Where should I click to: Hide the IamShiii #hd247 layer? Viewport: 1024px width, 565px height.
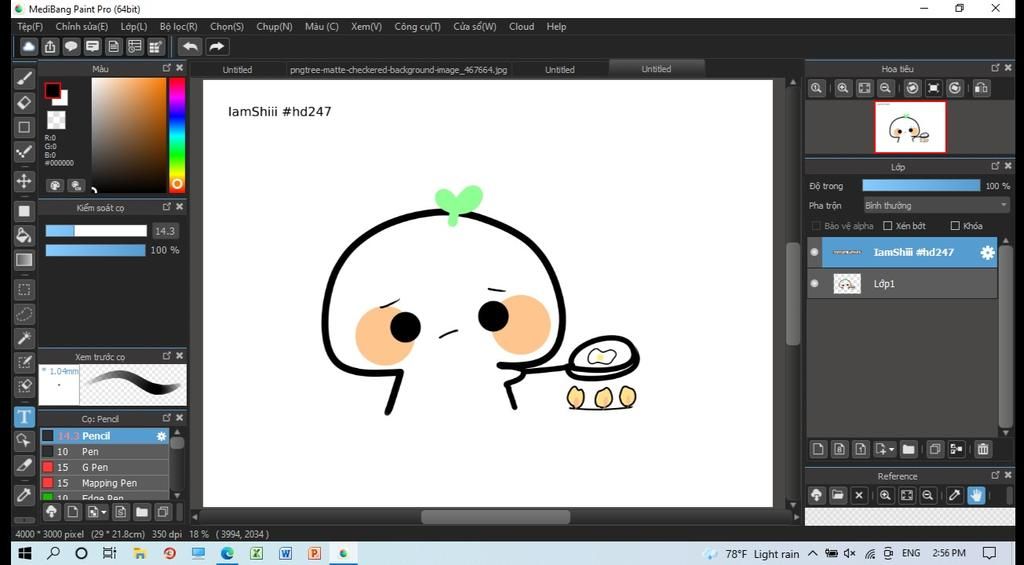pos(814,252)
